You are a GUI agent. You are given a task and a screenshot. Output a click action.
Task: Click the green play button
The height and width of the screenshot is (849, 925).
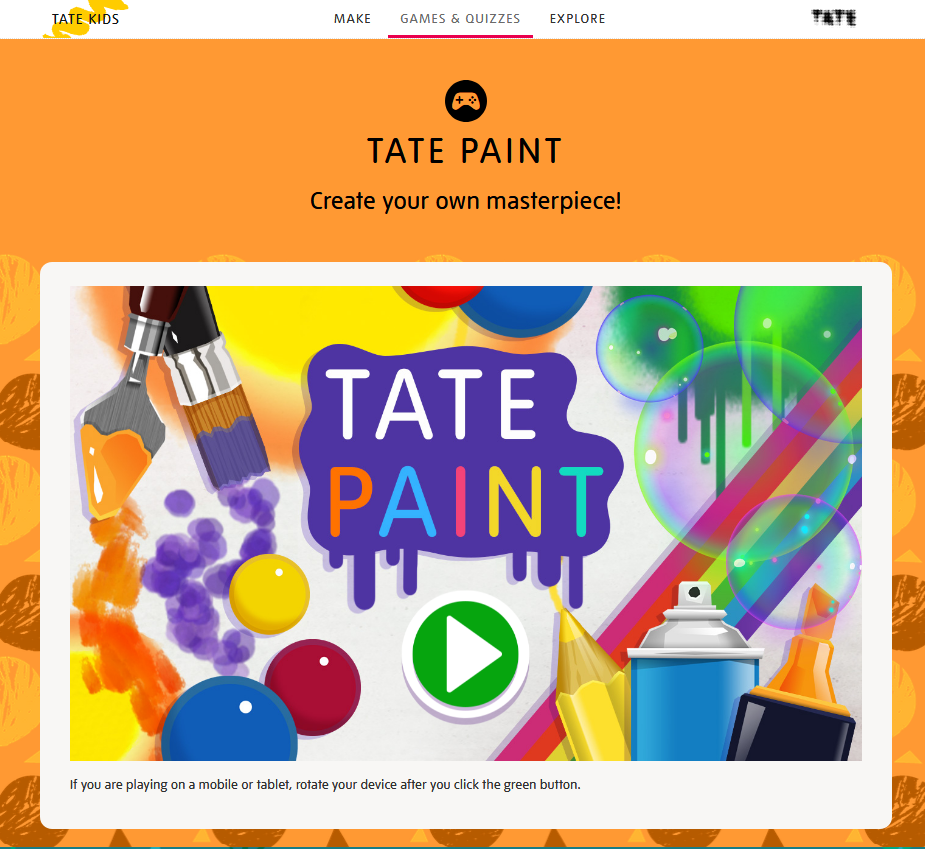pyautogui.click(x=465, y=654)
